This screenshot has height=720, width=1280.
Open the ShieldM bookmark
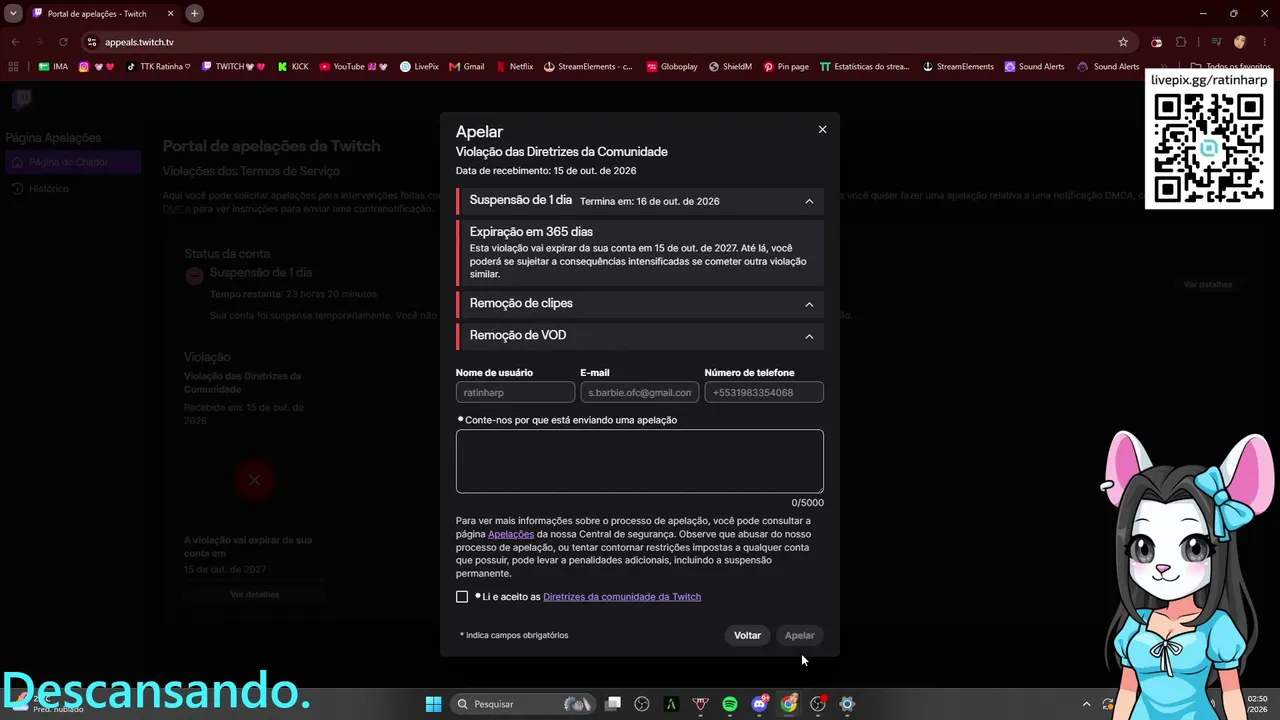coord(730,67)
